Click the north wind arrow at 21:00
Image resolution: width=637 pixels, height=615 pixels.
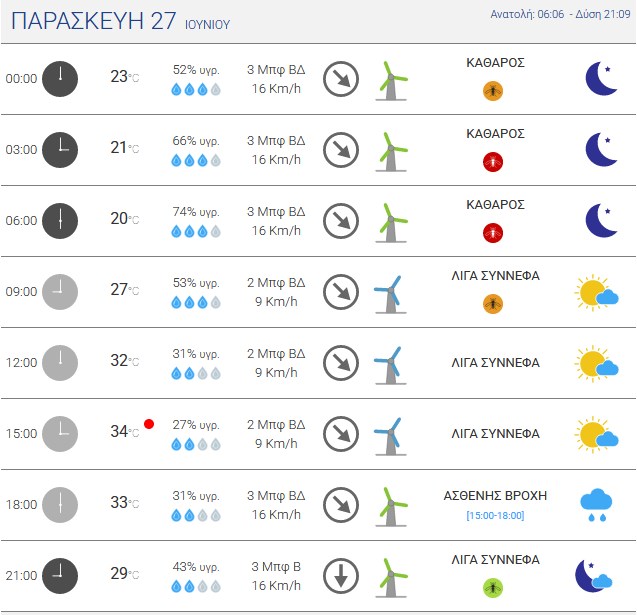[x=341, y=576]
